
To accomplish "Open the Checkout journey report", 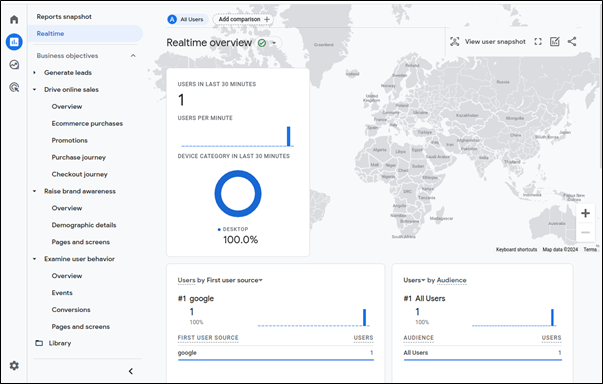I will tap(80, 174).
